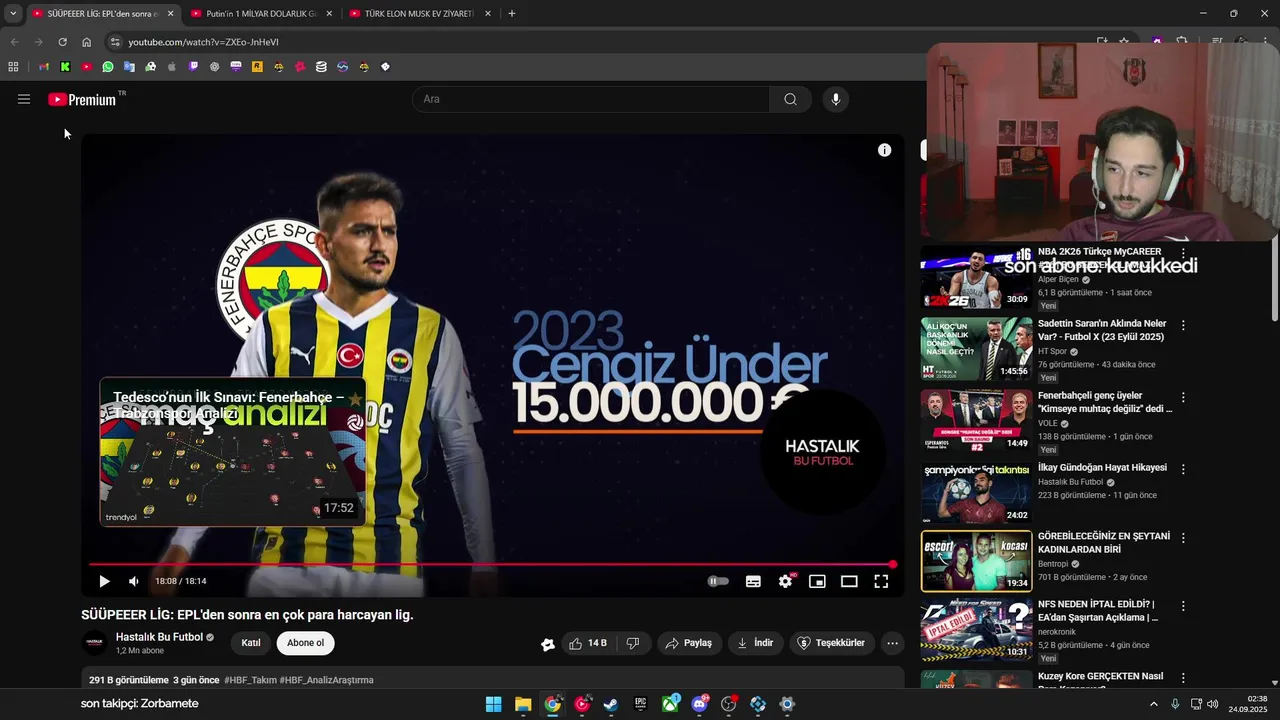Open the Rockstar Games bookmark
The width and height of the screenshot is (1280, 720).
tap(257, 67)
